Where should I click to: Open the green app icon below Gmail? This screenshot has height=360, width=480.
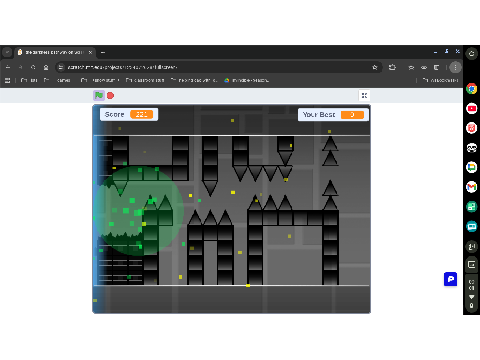pyautogui.click(x=471, y=207)
